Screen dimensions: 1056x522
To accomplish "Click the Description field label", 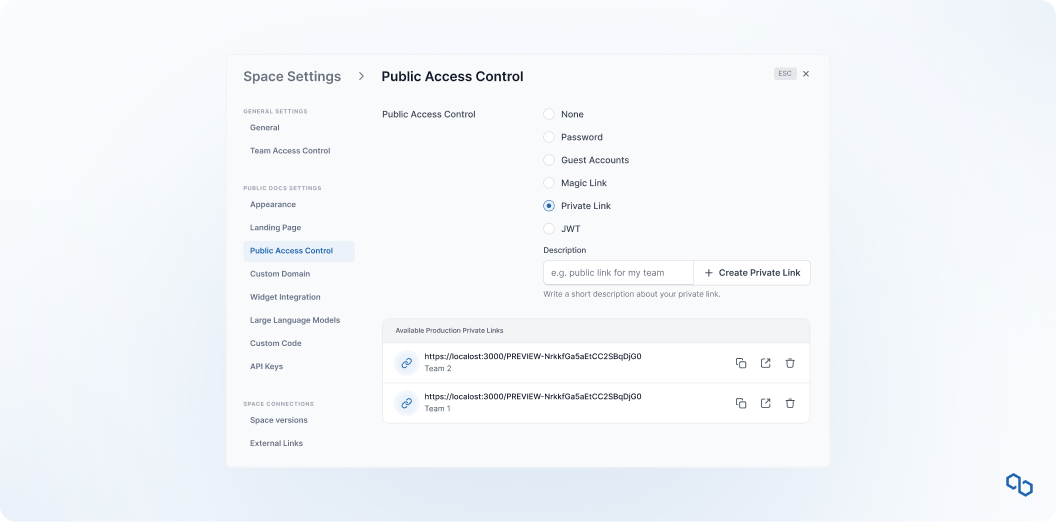I will (564, 251).
